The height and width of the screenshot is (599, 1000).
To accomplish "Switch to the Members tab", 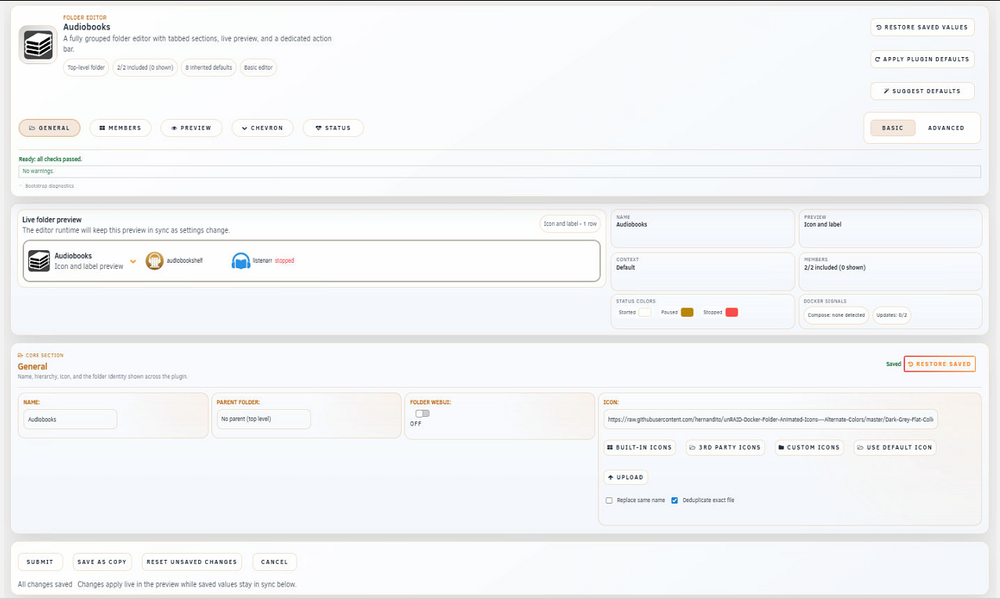I will point(120,128).
